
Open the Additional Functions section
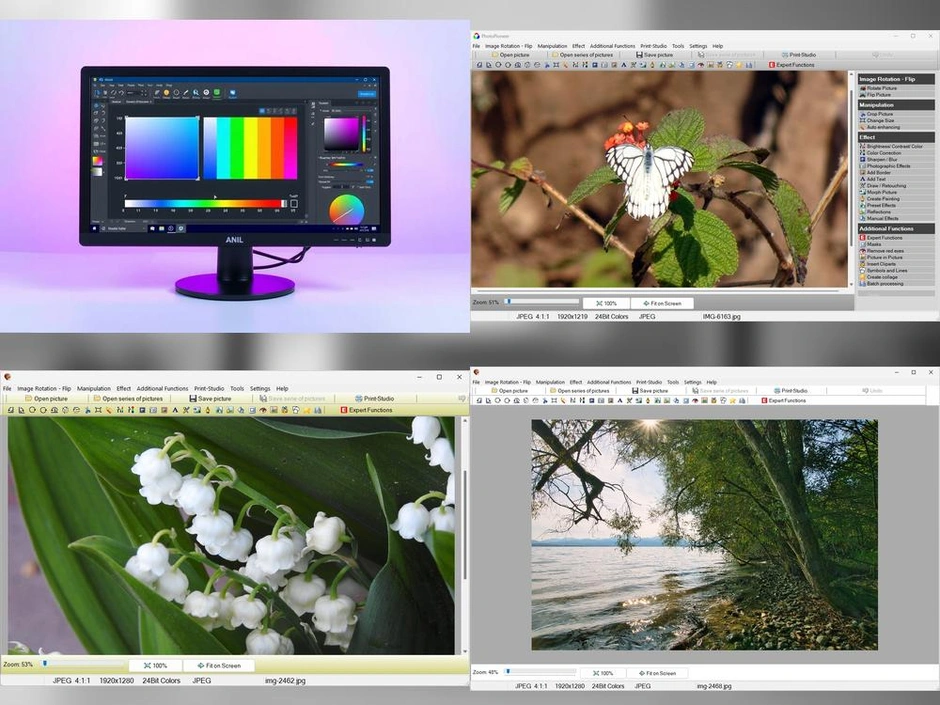tap(895, 227)
